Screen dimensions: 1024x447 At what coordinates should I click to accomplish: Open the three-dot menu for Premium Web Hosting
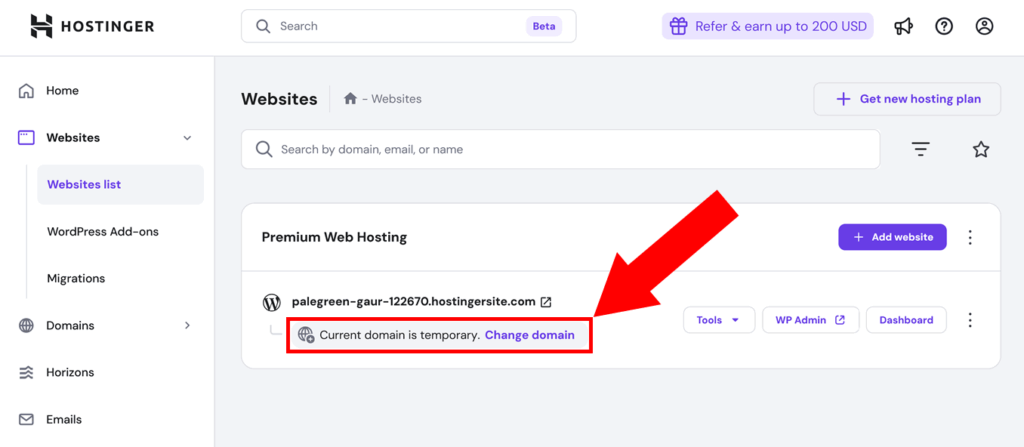[970, 237]
